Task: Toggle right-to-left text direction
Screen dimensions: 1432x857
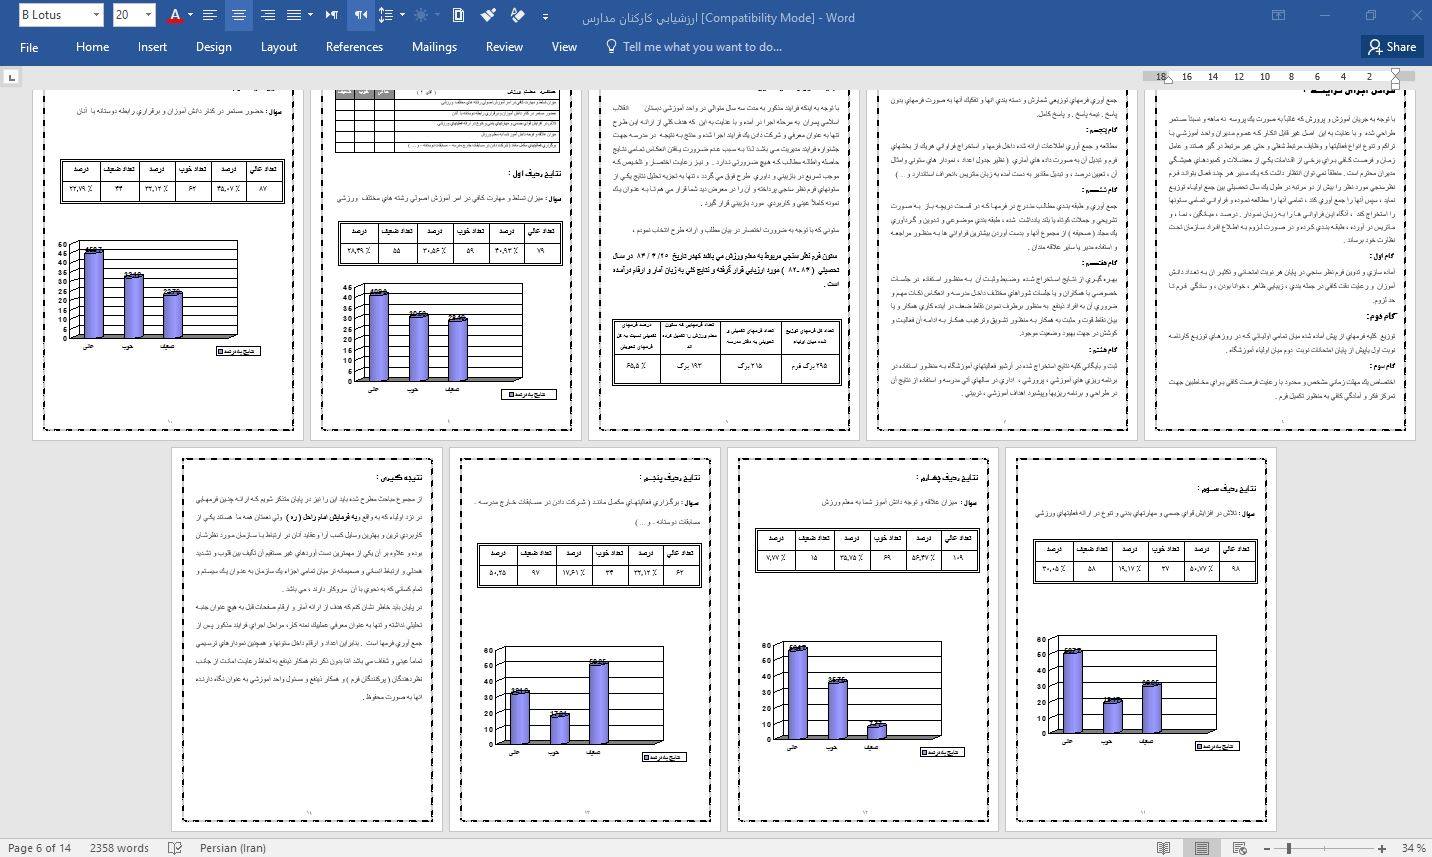Action: [360, 15]
